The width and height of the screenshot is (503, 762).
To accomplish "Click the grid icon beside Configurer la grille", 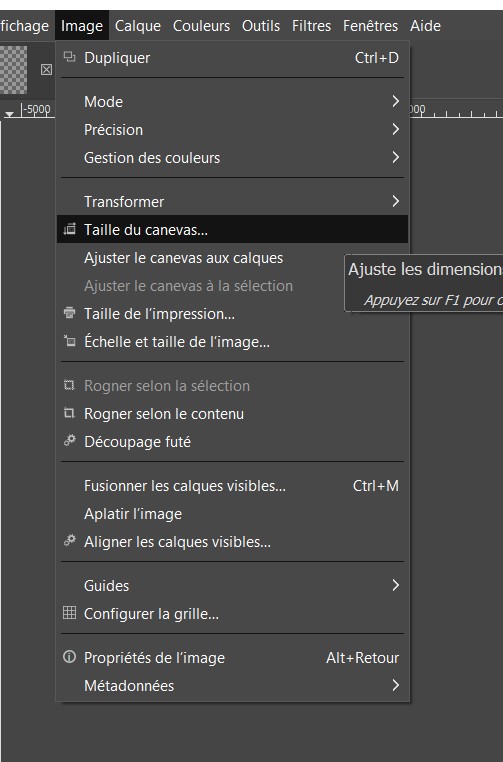I will pyautogui.click(x=69, y=613).
